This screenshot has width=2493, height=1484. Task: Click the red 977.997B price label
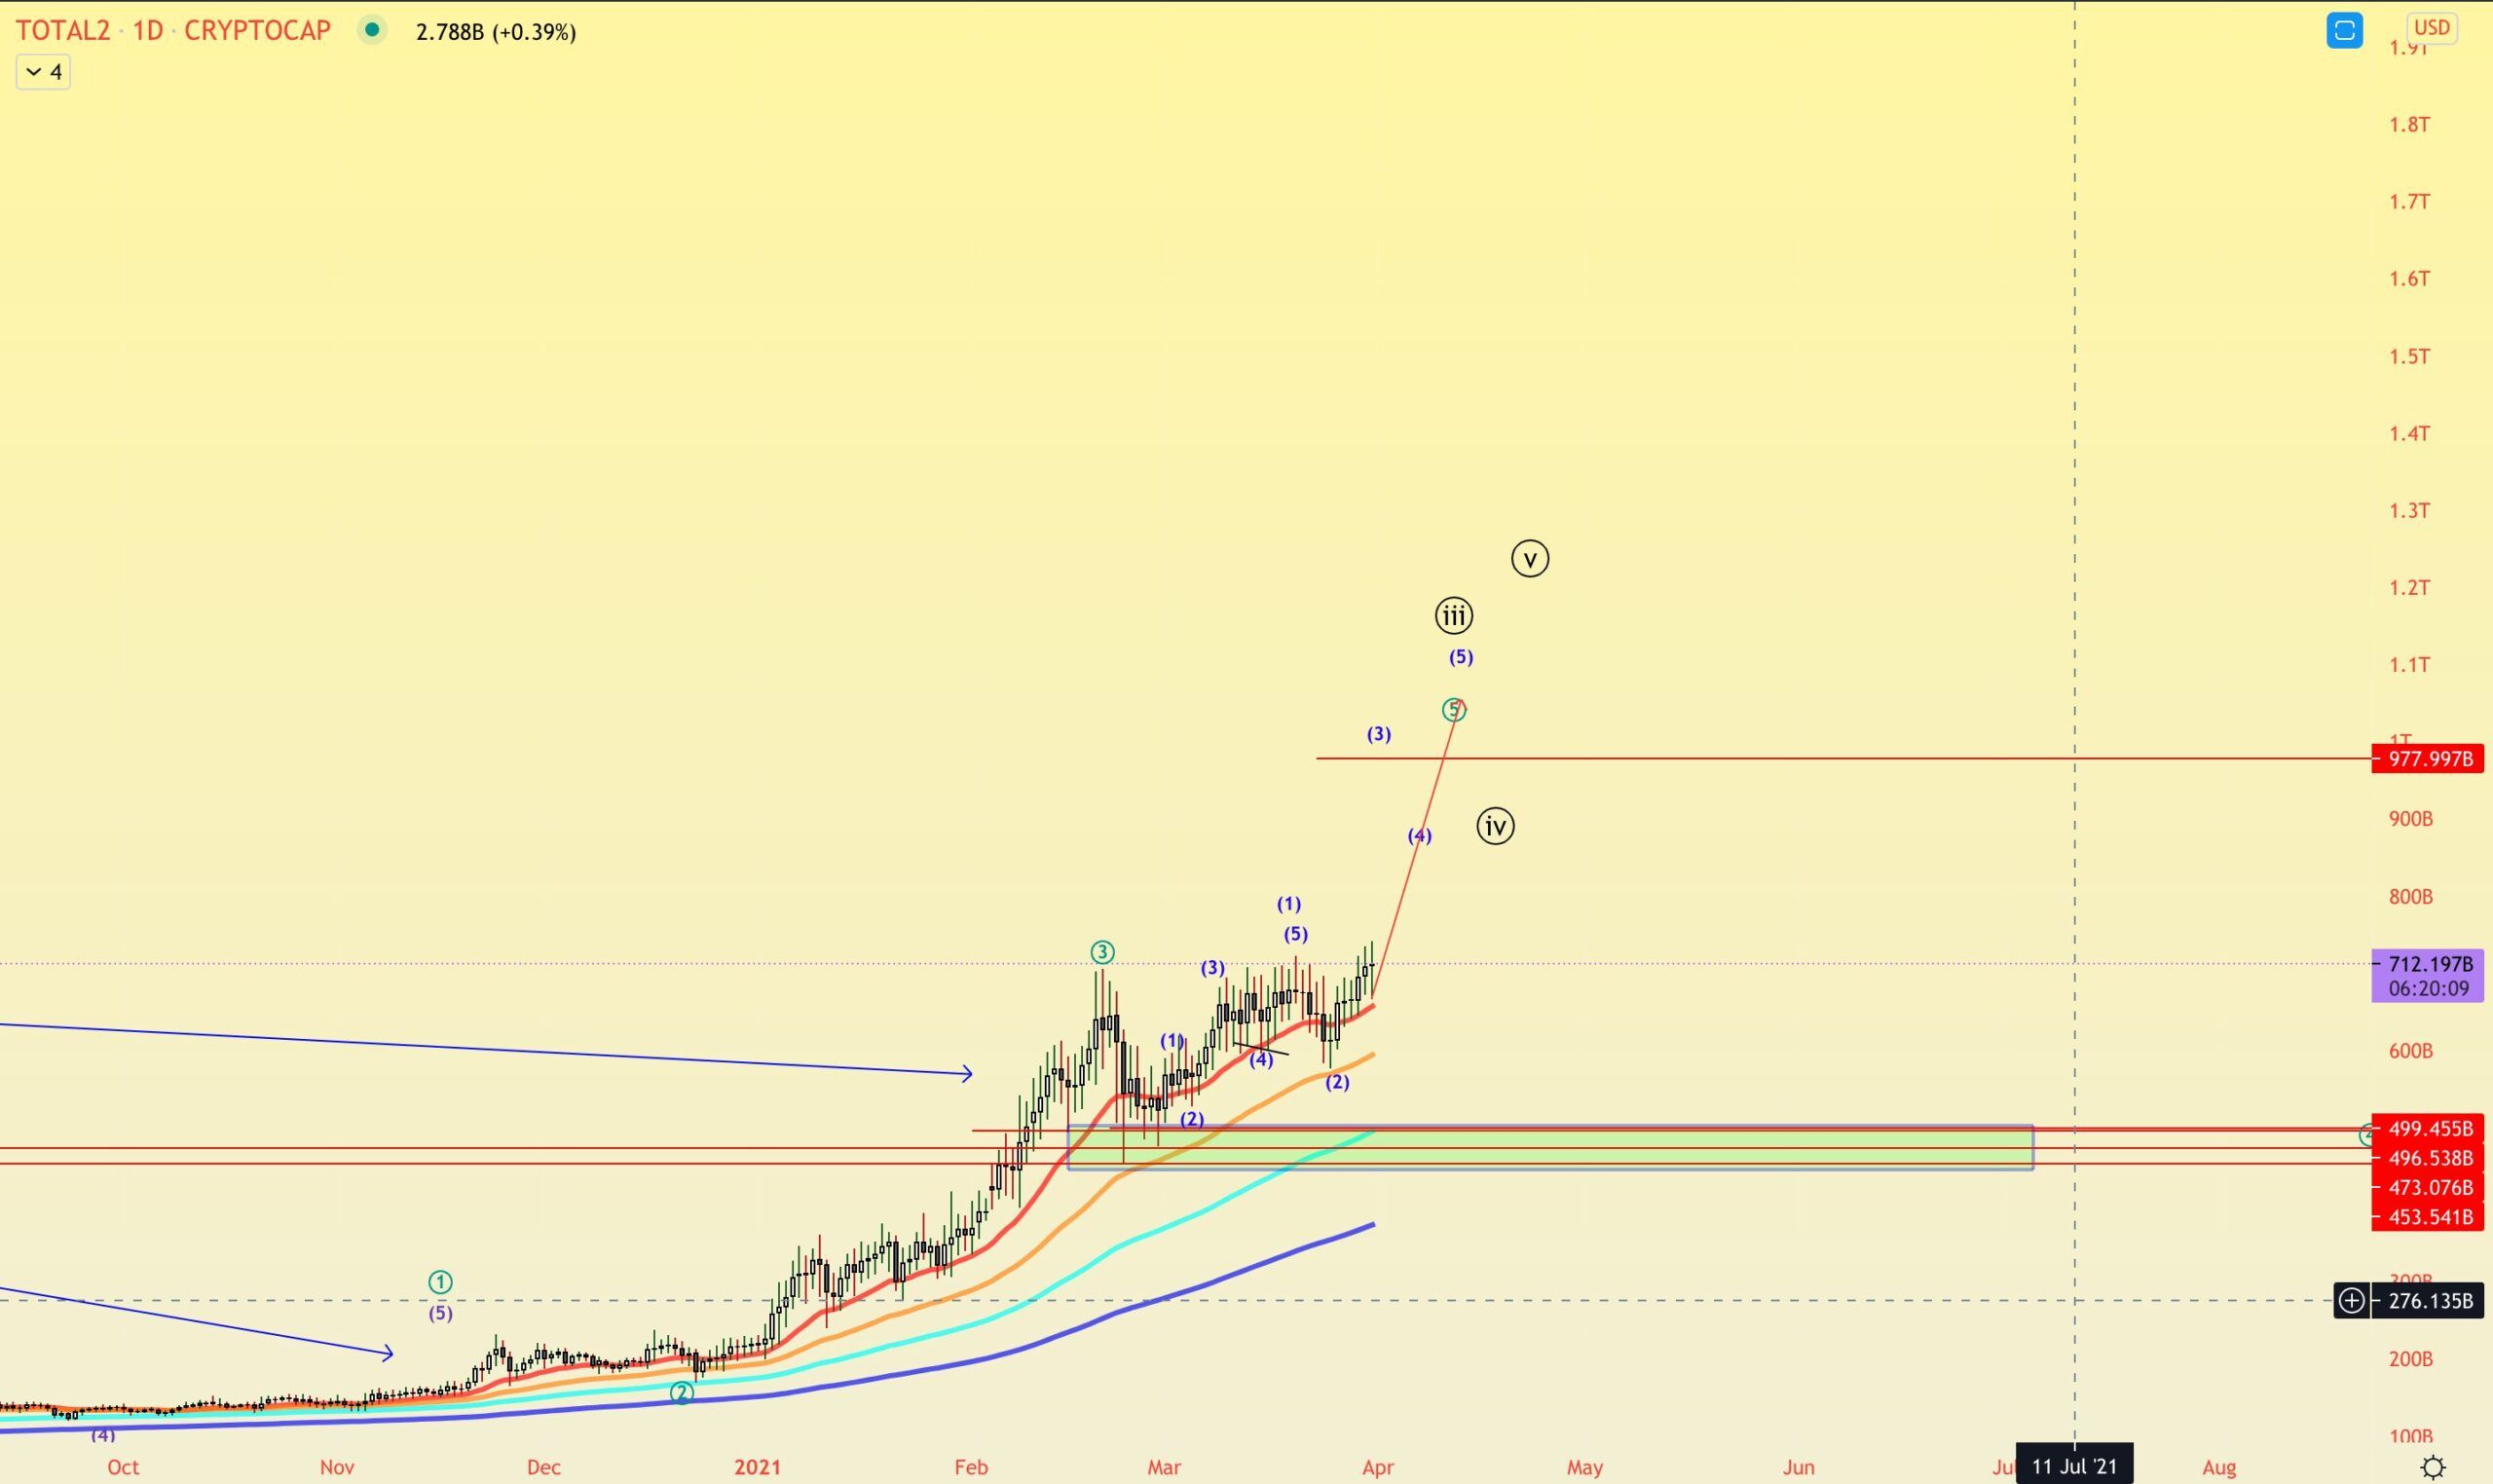(x=2430, y=759)
